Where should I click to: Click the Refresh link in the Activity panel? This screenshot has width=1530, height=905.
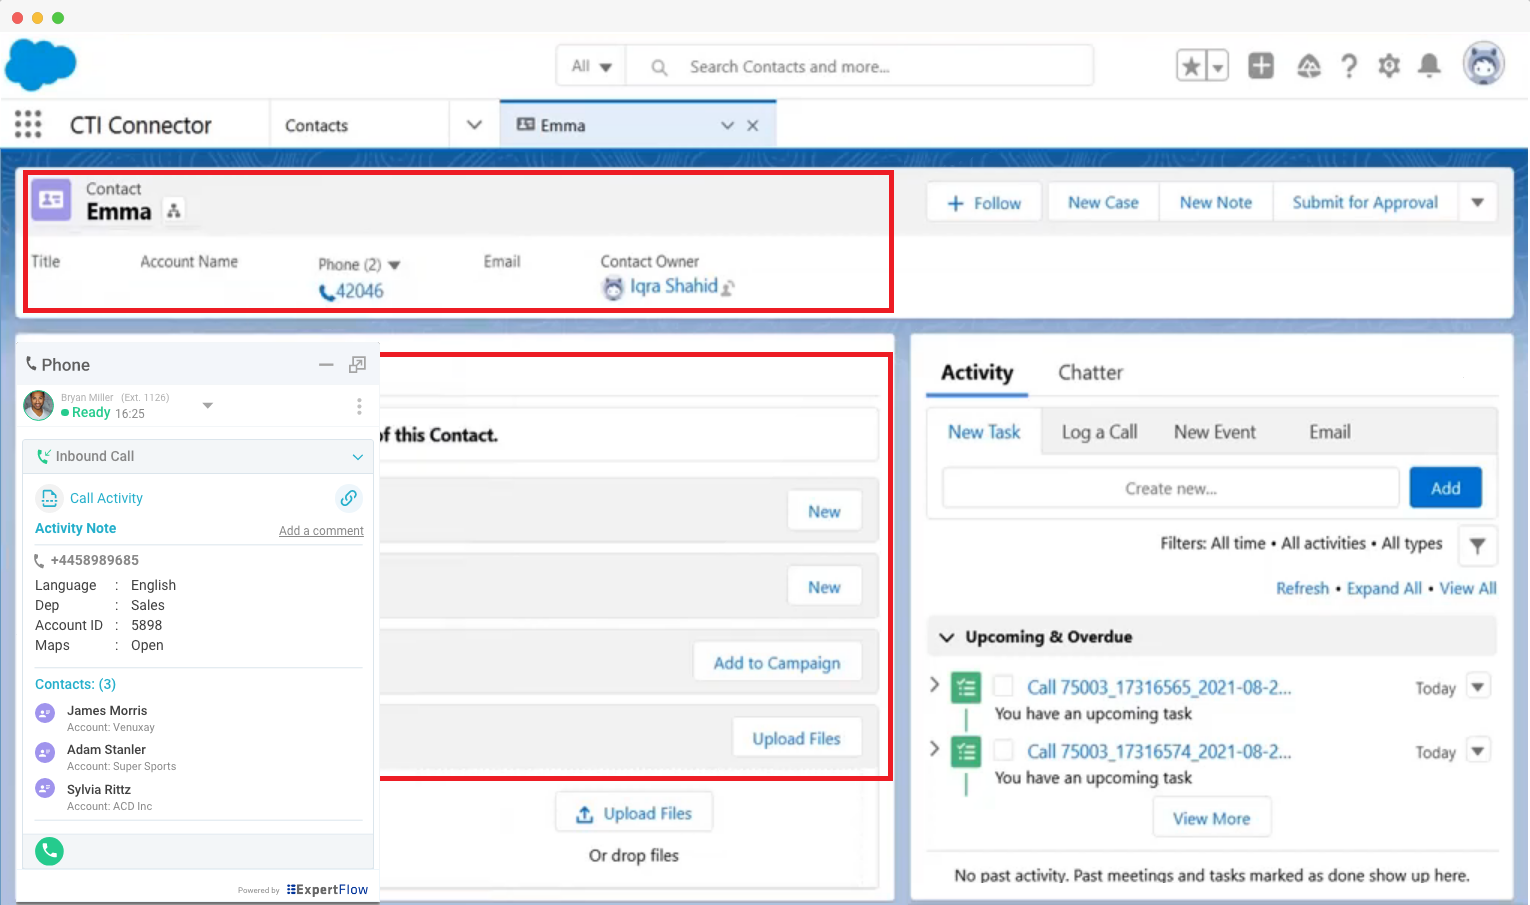pyautogui.click(x=1302, y=588)
